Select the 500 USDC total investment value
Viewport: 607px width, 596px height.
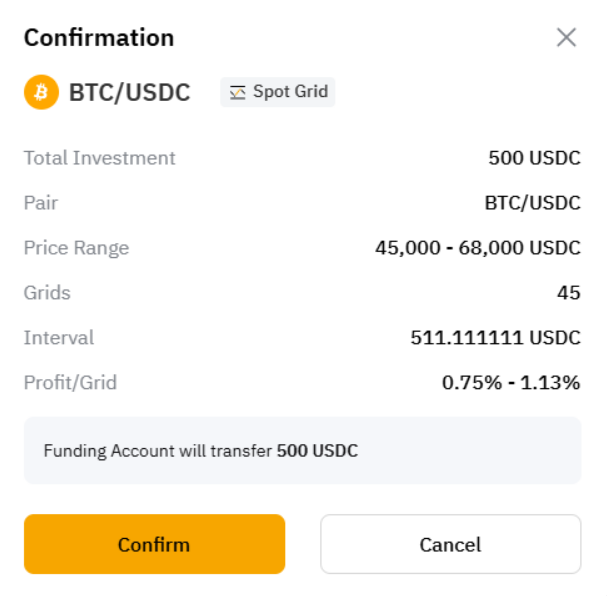tap(534, 158)
